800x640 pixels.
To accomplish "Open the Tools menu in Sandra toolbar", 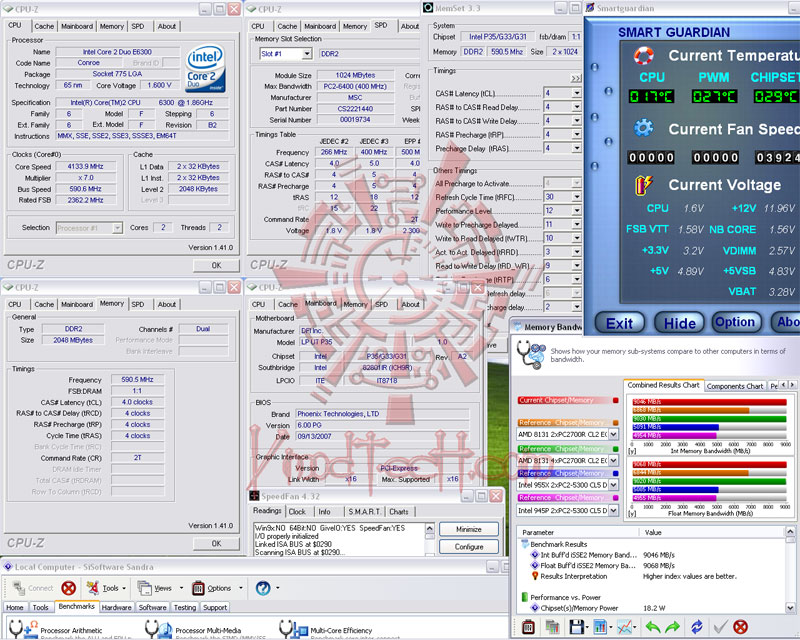I will [x=106, y=588].
